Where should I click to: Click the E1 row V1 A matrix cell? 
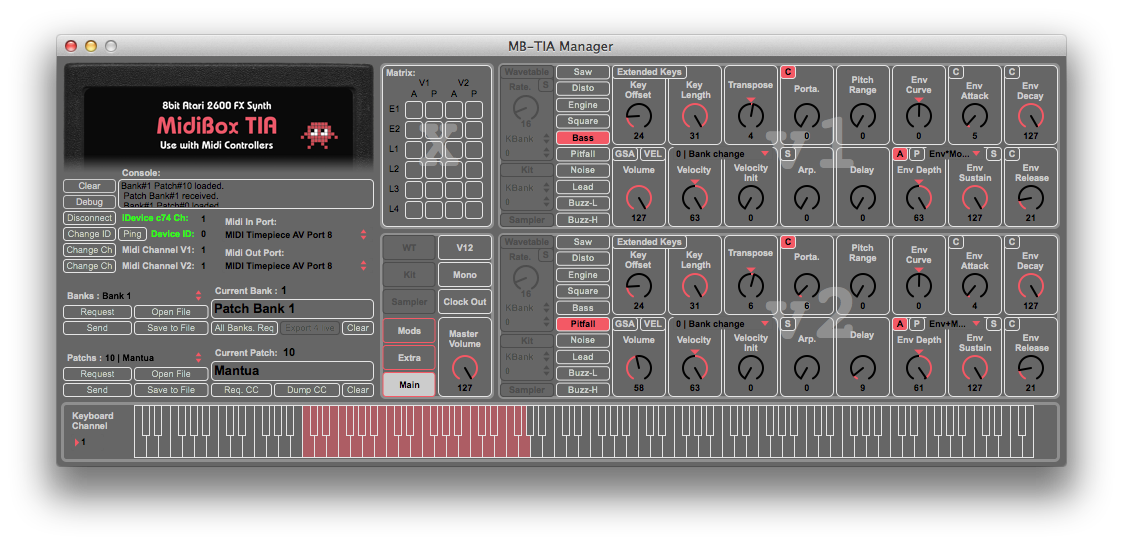(x=414, y=110)
